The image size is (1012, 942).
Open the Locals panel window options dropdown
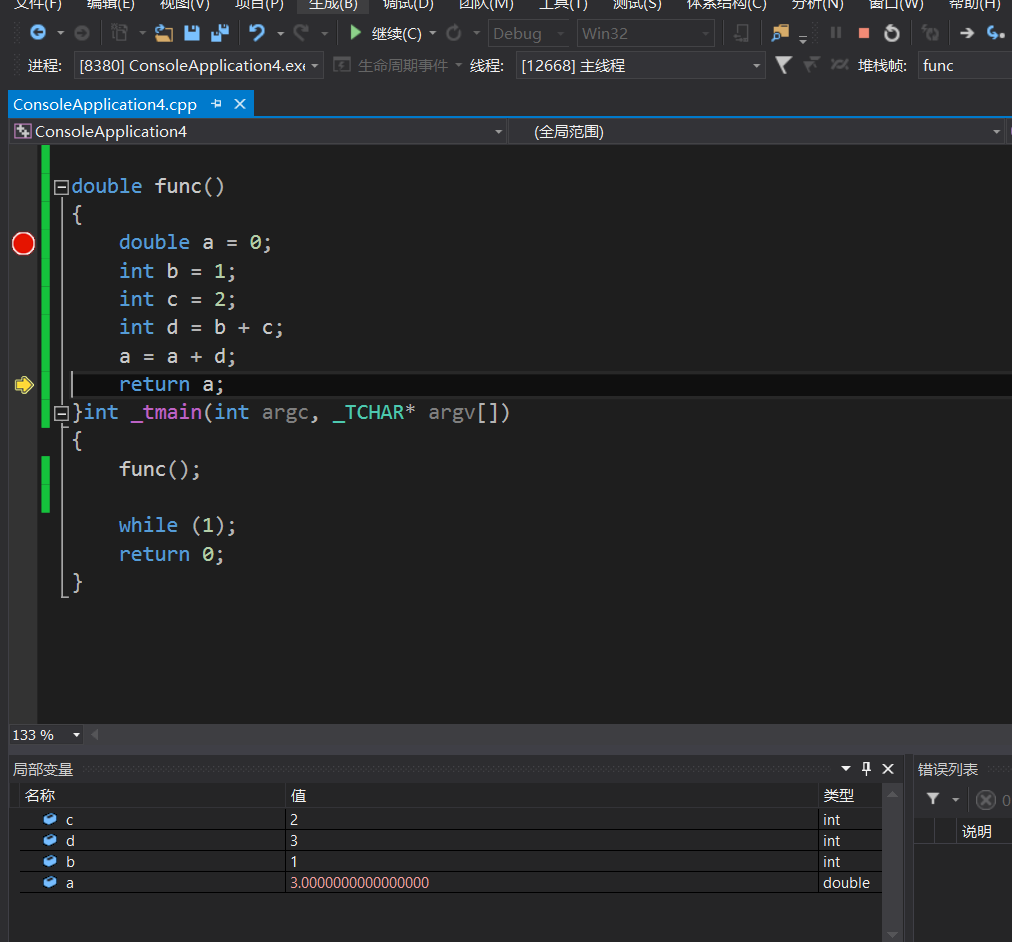coord(846,768)
